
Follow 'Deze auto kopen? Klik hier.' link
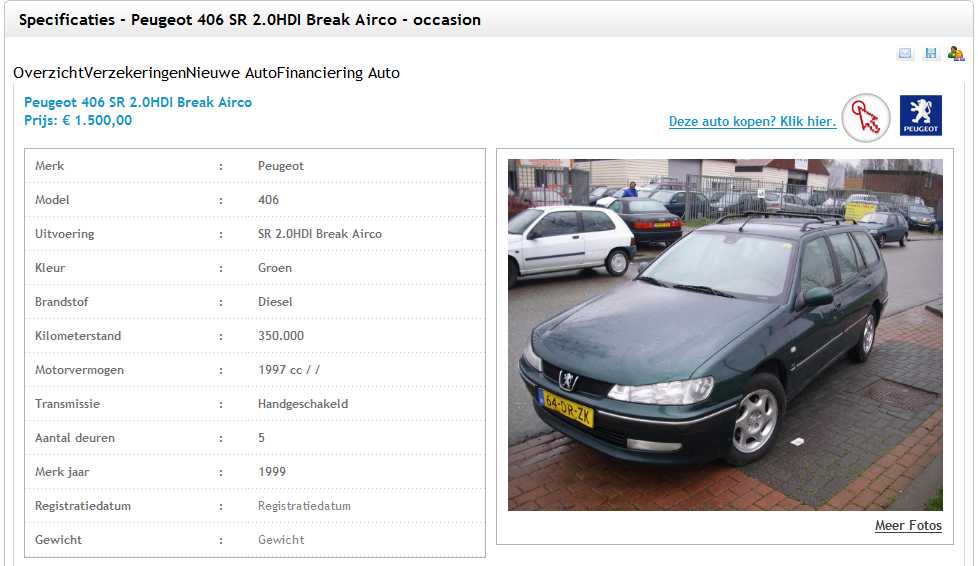(752, 121)
